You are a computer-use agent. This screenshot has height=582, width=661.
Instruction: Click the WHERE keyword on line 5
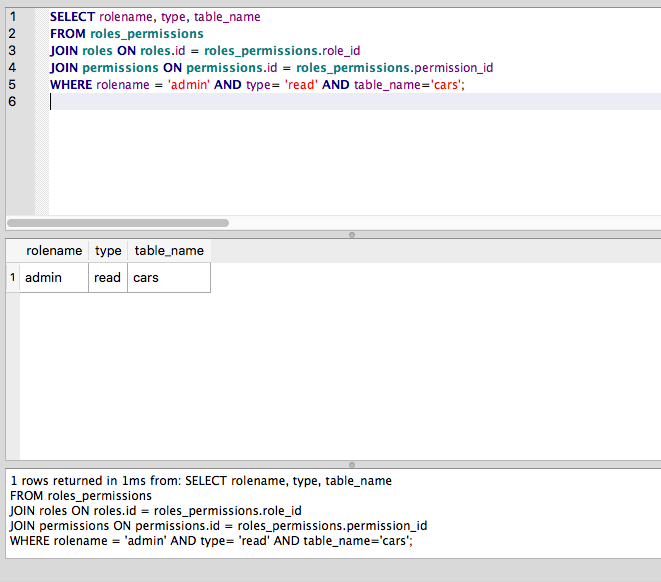point(71,85)
